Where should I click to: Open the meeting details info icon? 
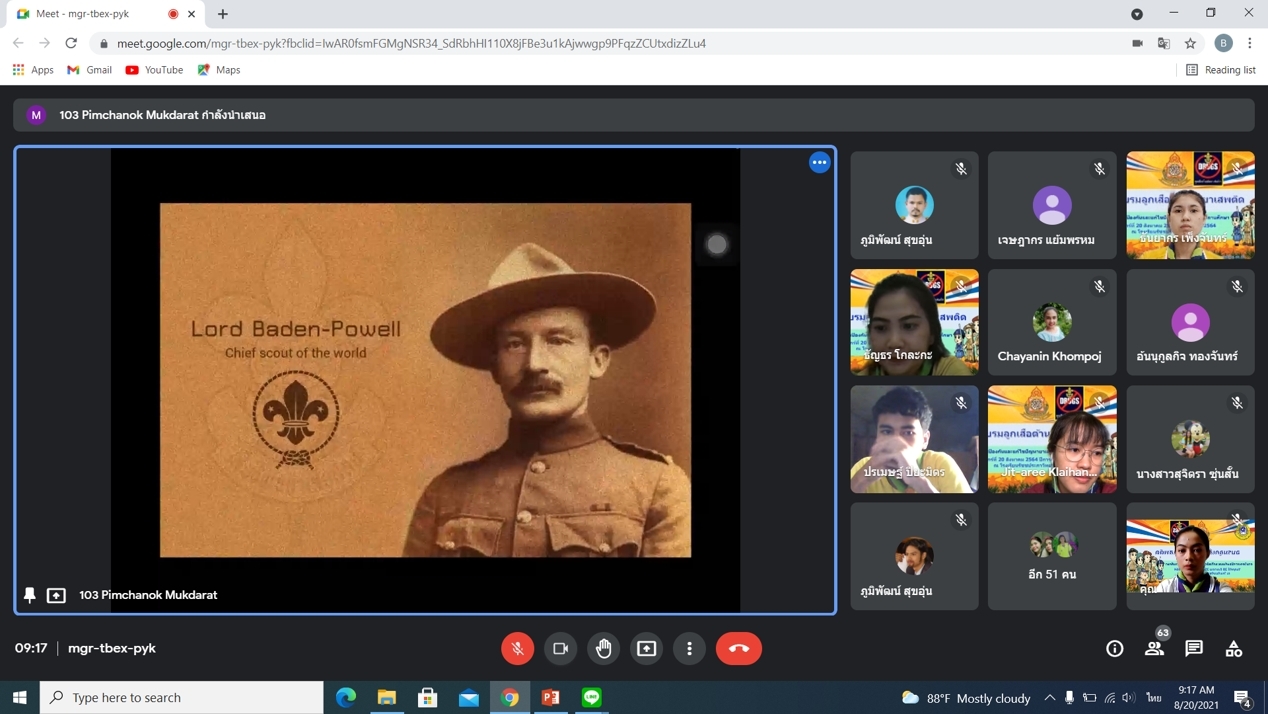(1114, 648)
